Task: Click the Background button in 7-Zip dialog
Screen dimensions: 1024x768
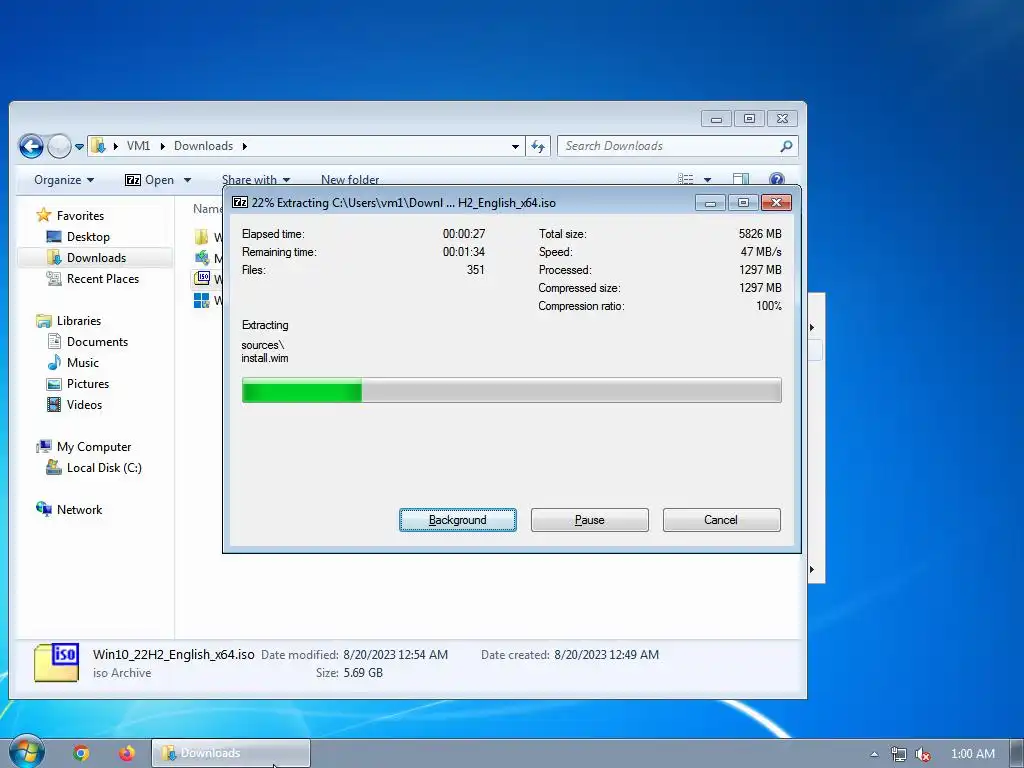Action: tap(458, 520)
